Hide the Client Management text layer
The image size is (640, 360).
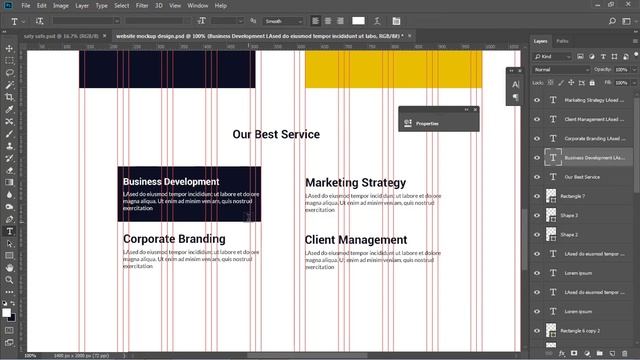coord(537,119)
